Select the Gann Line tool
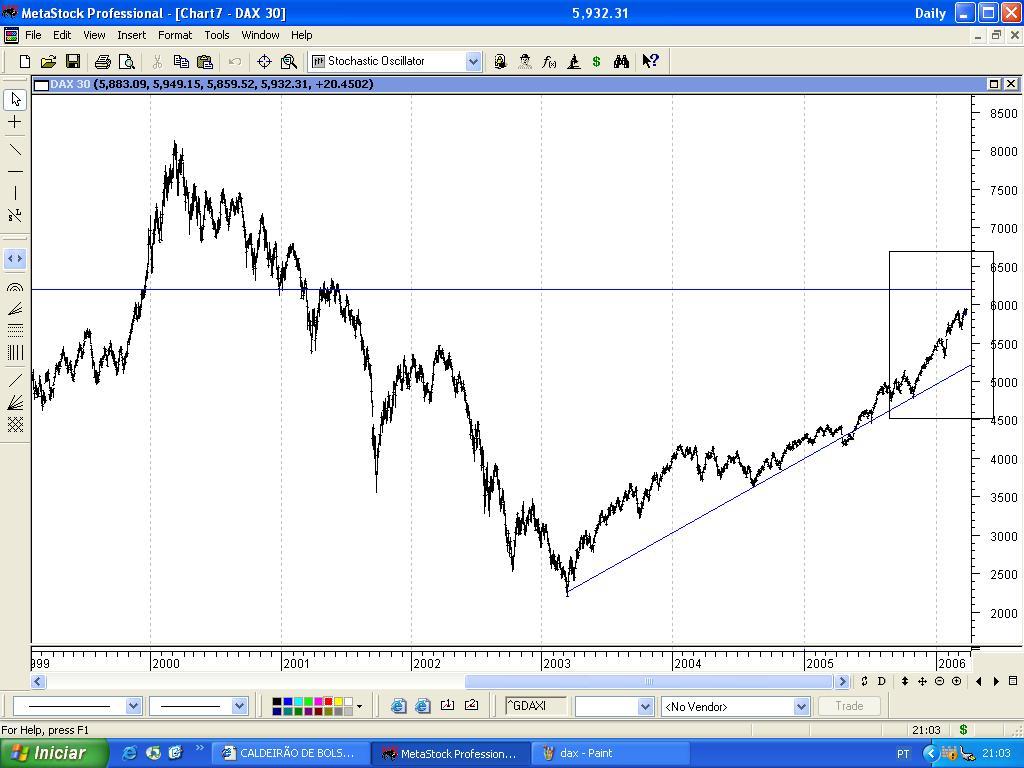 click(x=15, y=380)
